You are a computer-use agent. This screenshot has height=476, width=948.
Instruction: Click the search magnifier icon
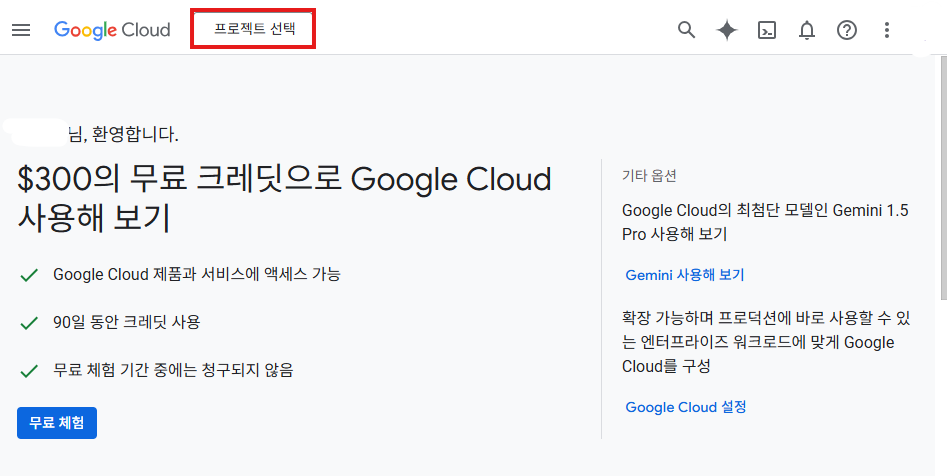tap(686, 30)
